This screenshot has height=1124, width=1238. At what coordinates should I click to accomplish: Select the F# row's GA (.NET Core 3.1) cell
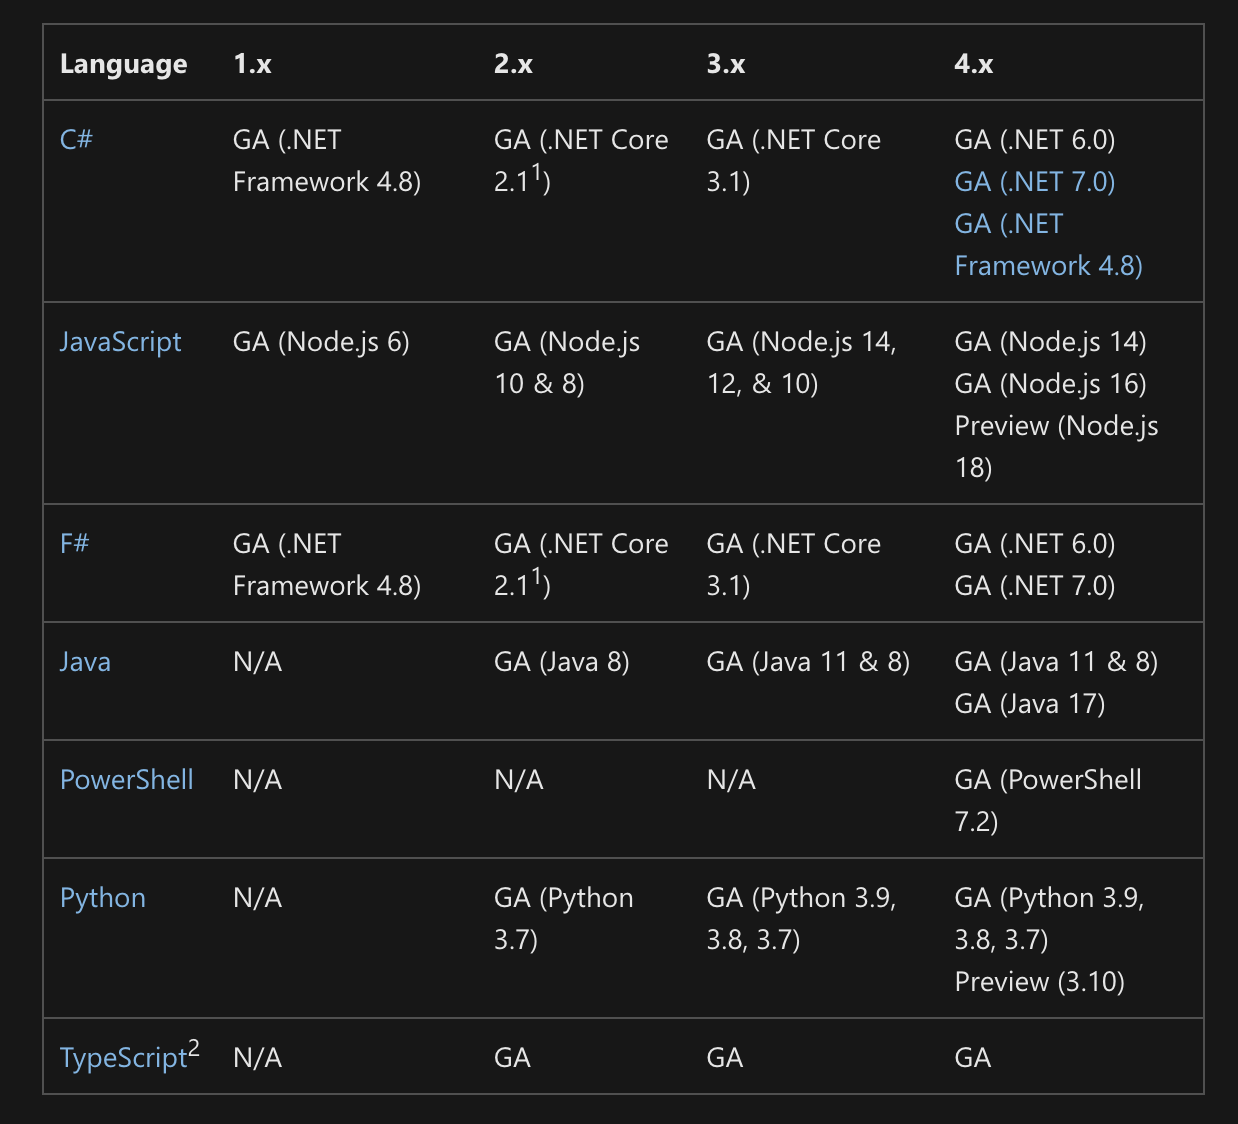pyautogui.click(x=794, y=565)
